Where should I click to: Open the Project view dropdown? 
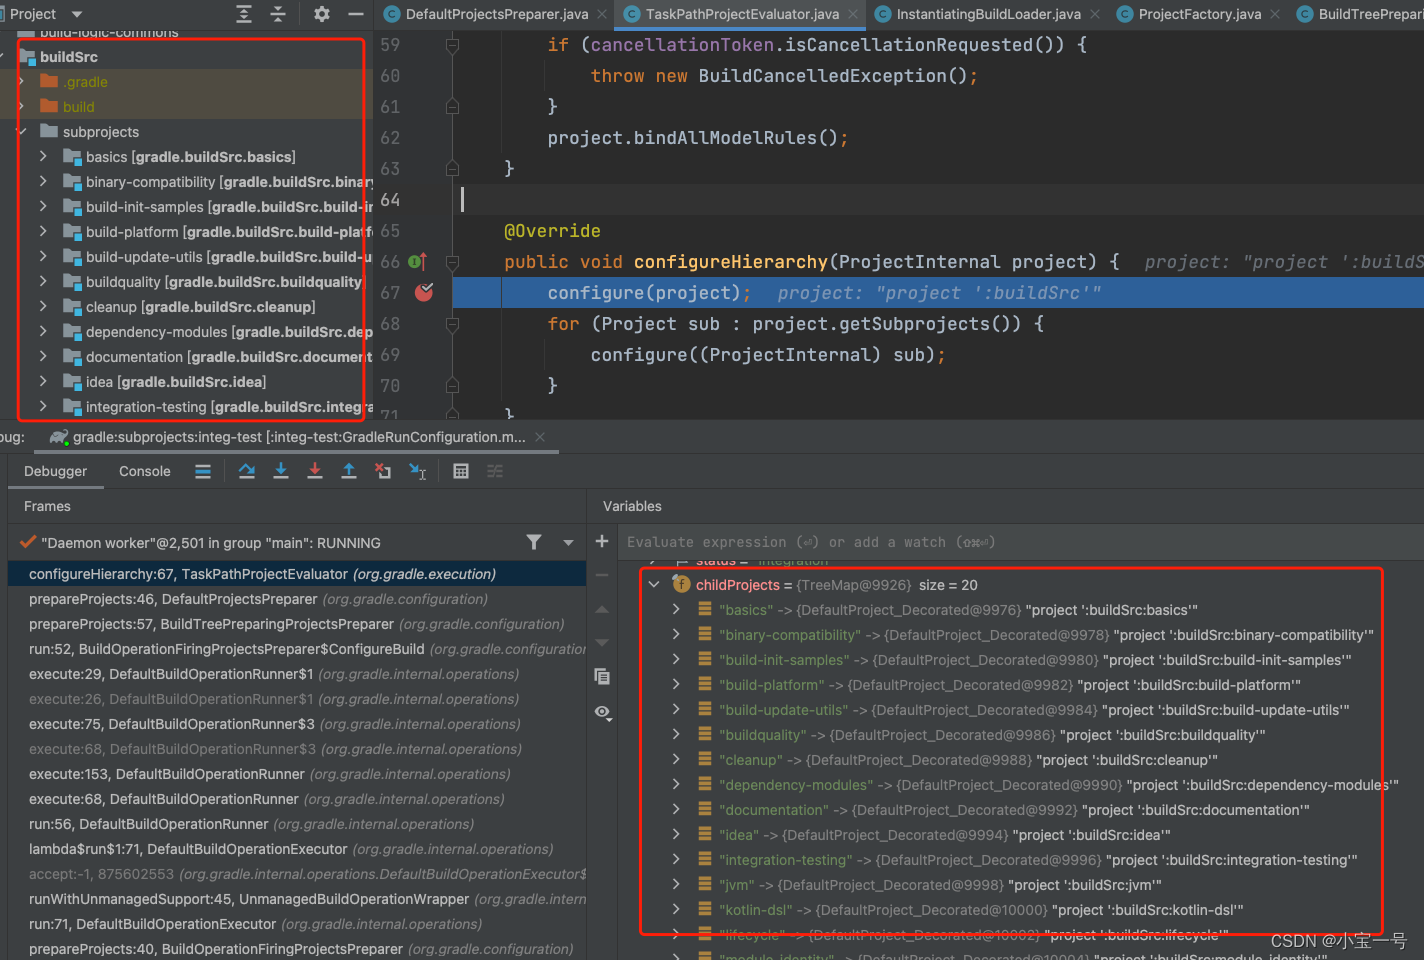tap(78, 14)
